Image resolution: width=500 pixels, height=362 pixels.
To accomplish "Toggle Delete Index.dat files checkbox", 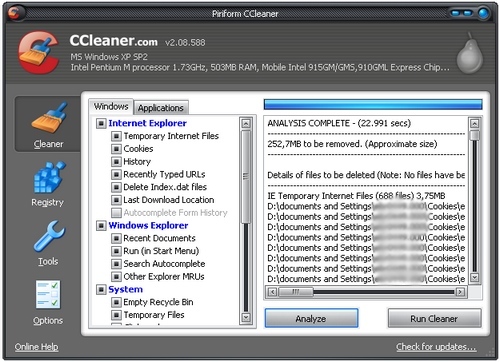I will click(x=116, y=187).
